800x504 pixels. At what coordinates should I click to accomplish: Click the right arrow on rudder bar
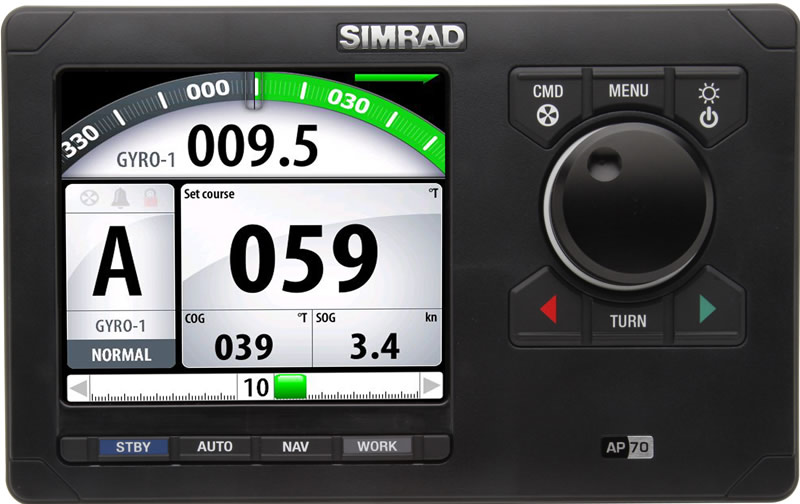[x=431, y=387]
